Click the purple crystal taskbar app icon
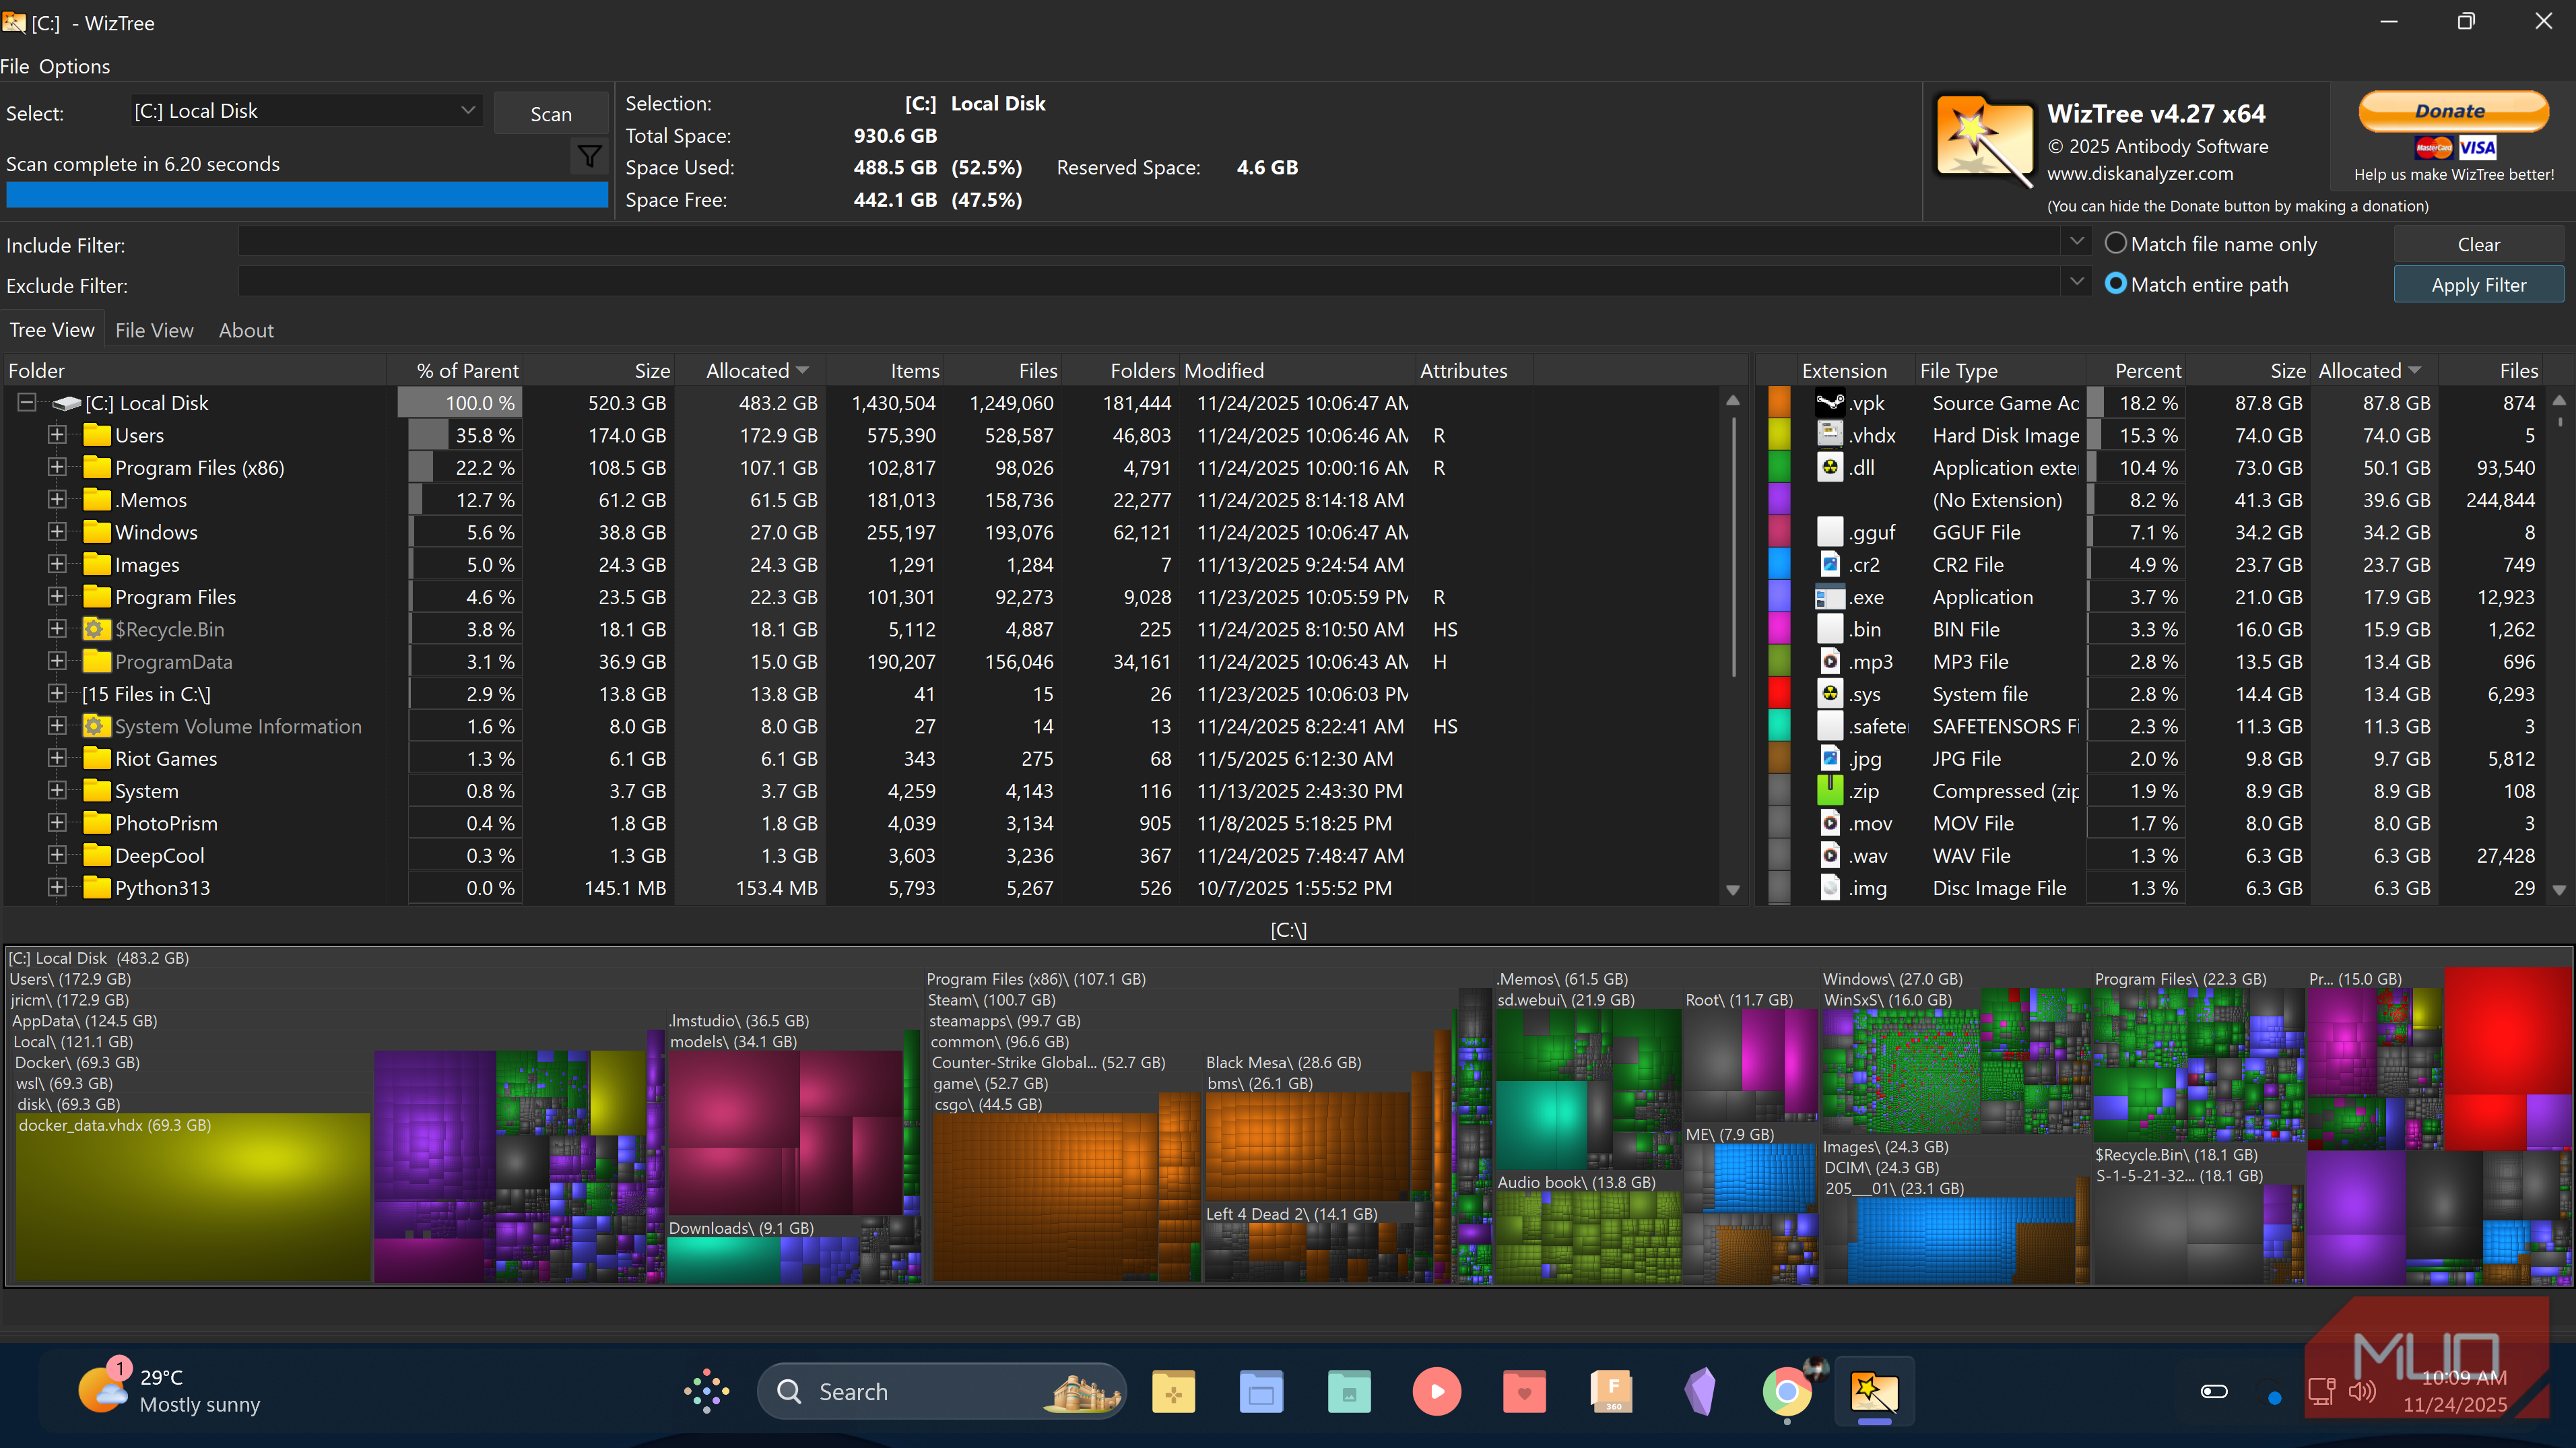 (1700, 1391)
